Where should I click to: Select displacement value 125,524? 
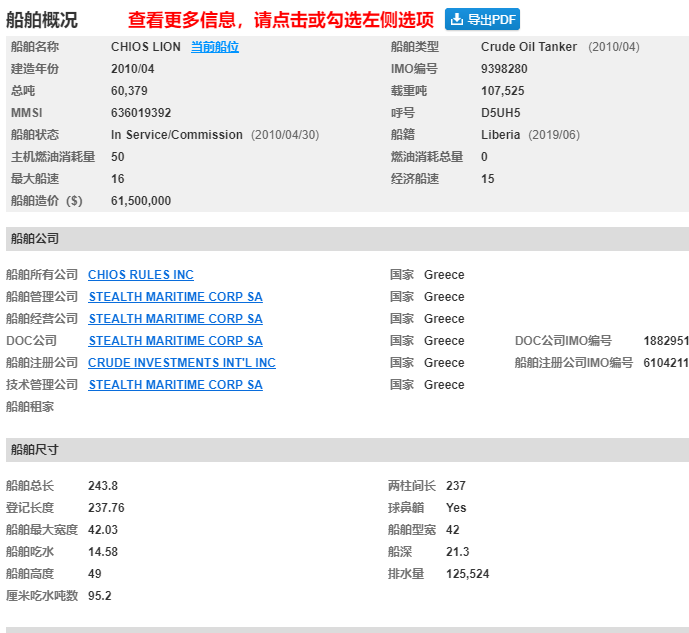(468, 574)
